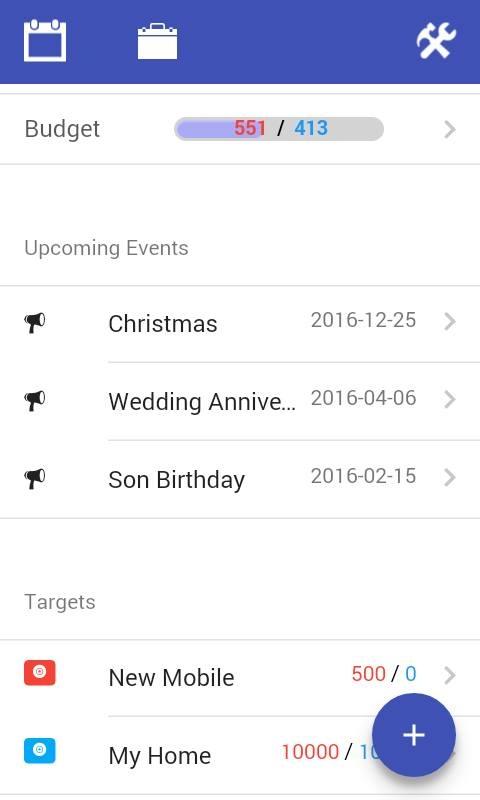This screenshot has width=480, height=800.
Task: Tap the blue target icon for My Home
Action: 40,751
